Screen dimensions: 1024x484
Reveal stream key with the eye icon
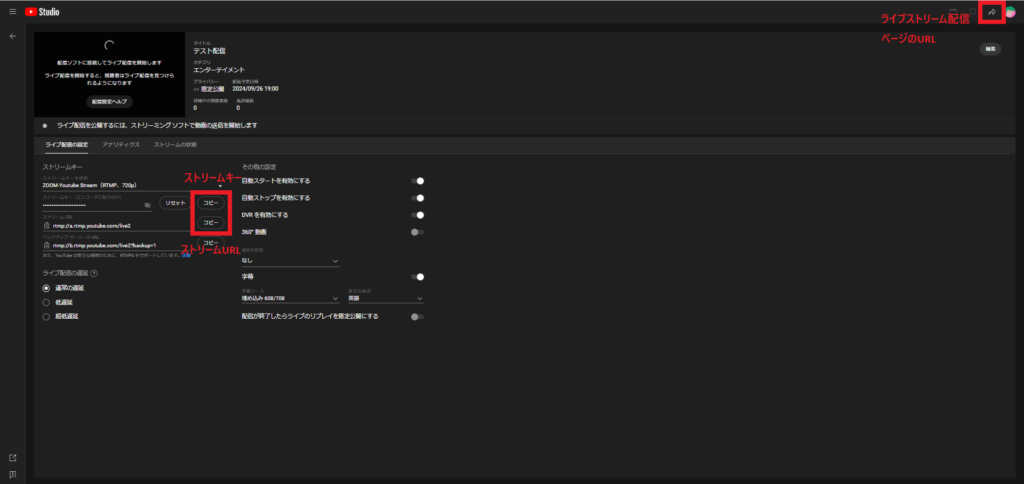(x=147, y=204)
